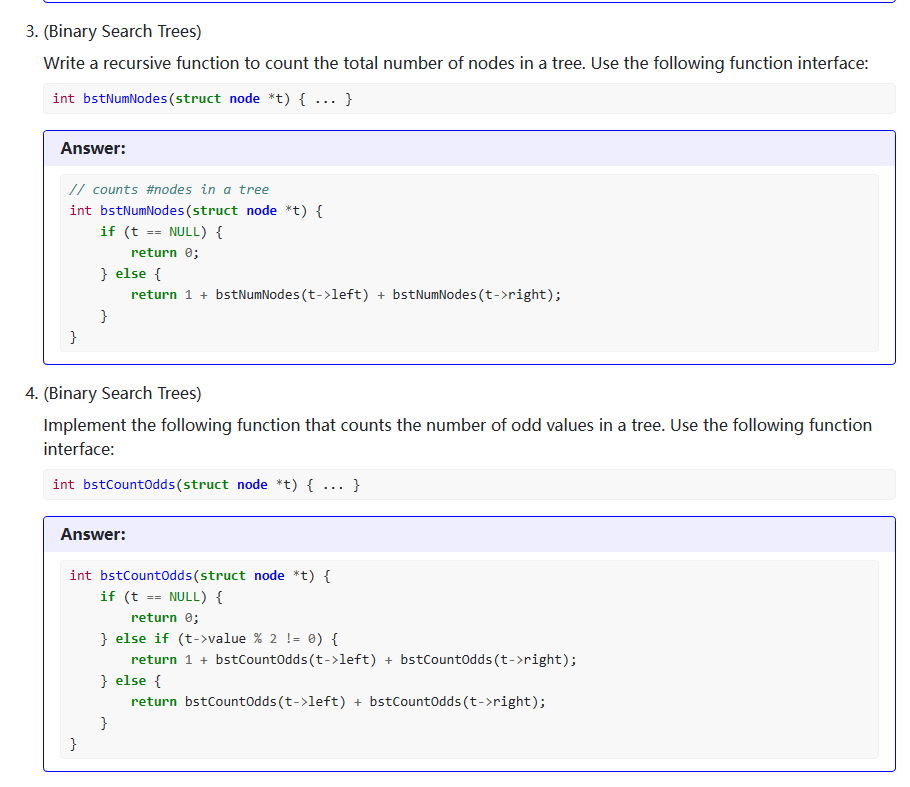Click the bstNumNodes interface code line
910x787 pixels.
203,99
